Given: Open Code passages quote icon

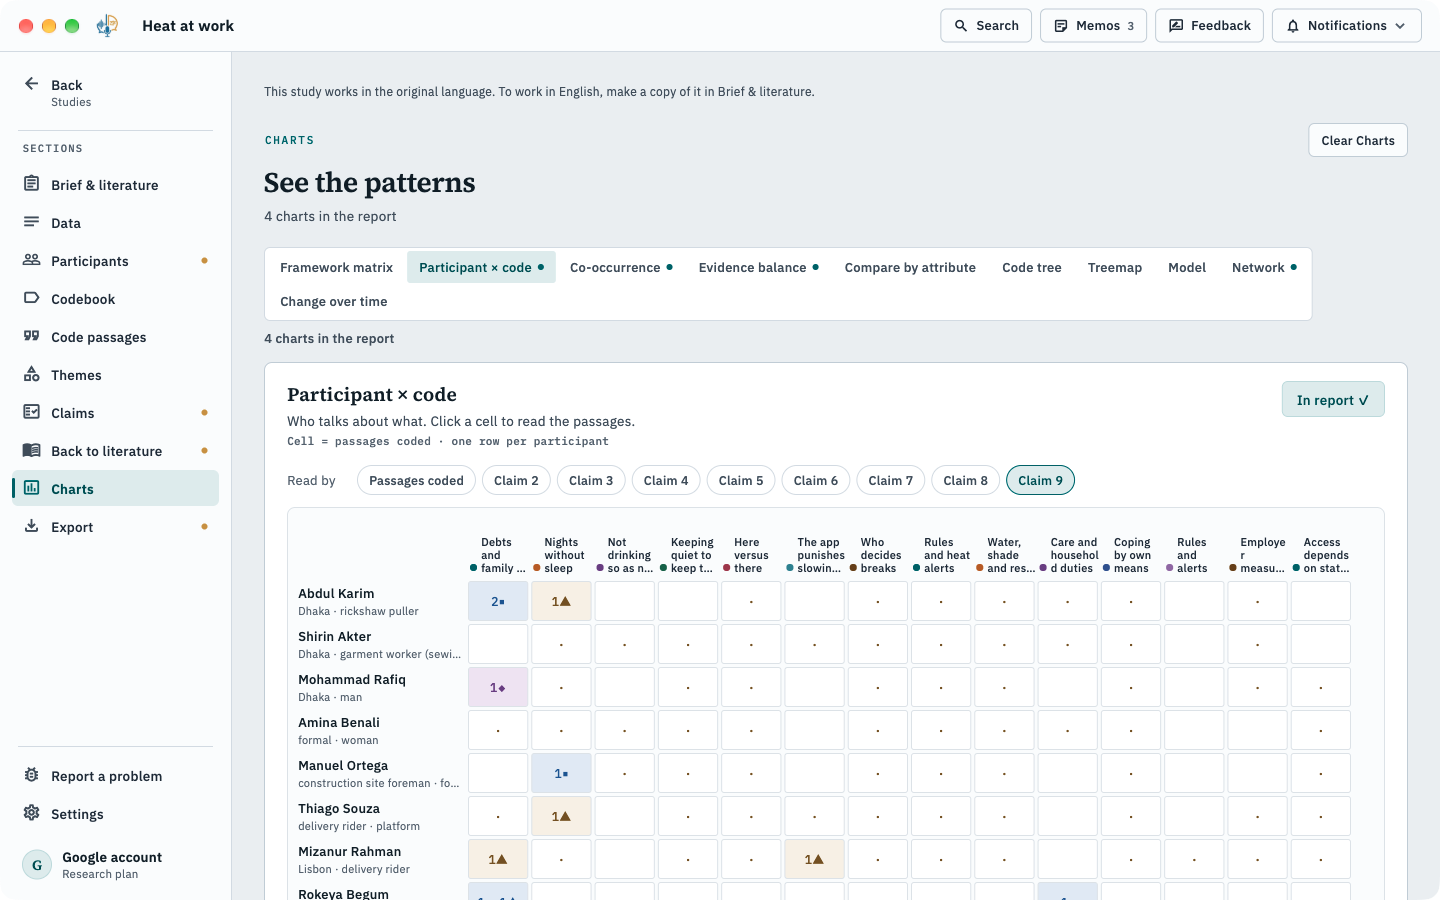Looking at the screenshot, I should point(32,336).
